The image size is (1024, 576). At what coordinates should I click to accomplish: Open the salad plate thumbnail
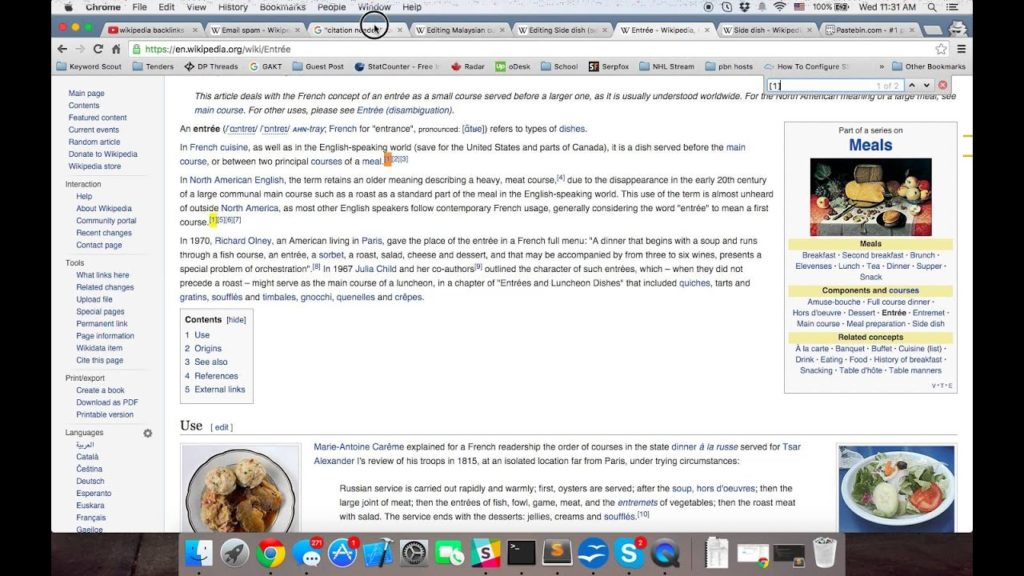point(896,488)
